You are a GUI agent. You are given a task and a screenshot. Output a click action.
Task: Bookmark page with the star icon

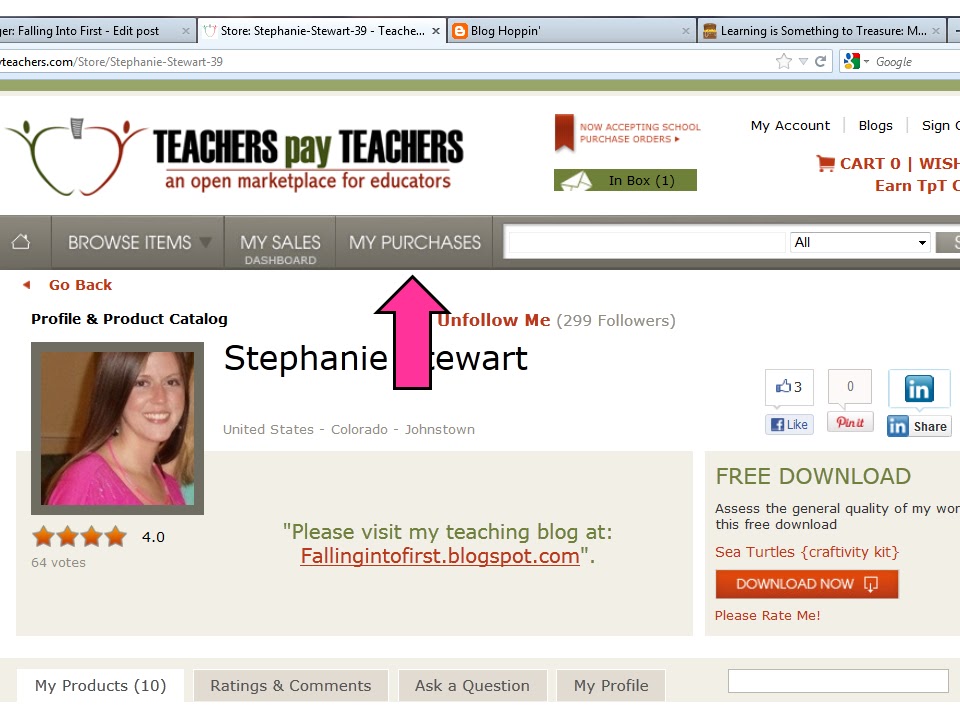(x=784, y=61)
